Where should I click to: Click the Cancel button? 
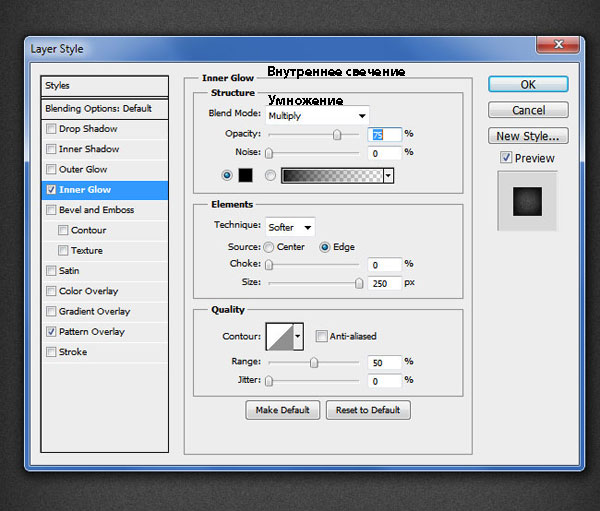(x=528, y=110)
